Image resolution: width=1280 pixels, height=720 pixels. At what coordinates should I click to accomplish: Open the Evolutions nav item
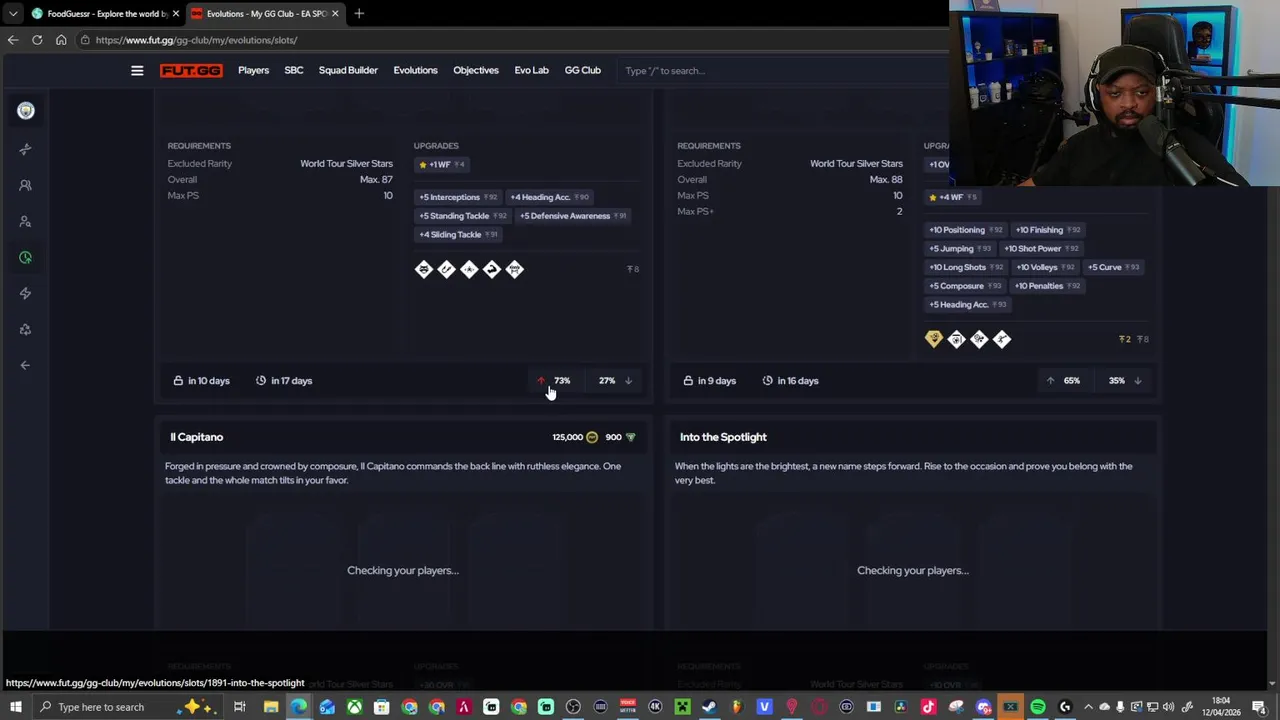[415, 70]
